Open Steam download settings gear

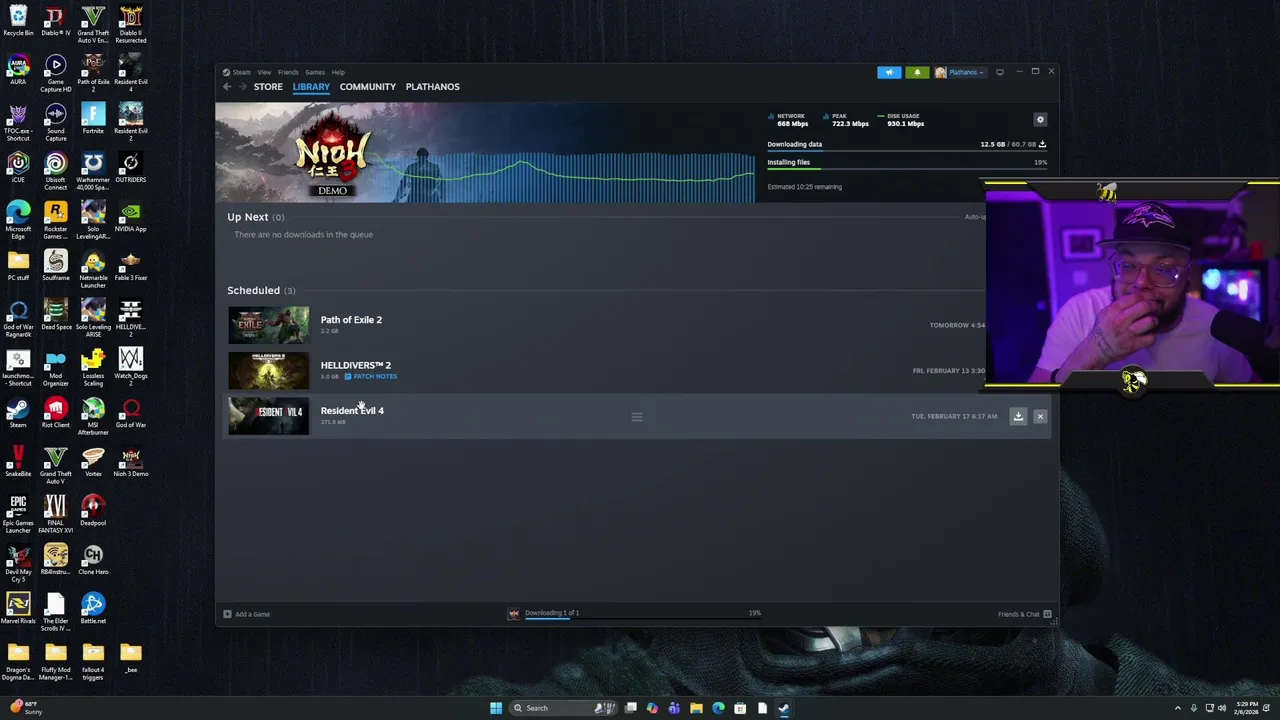tap(1040, 119)
